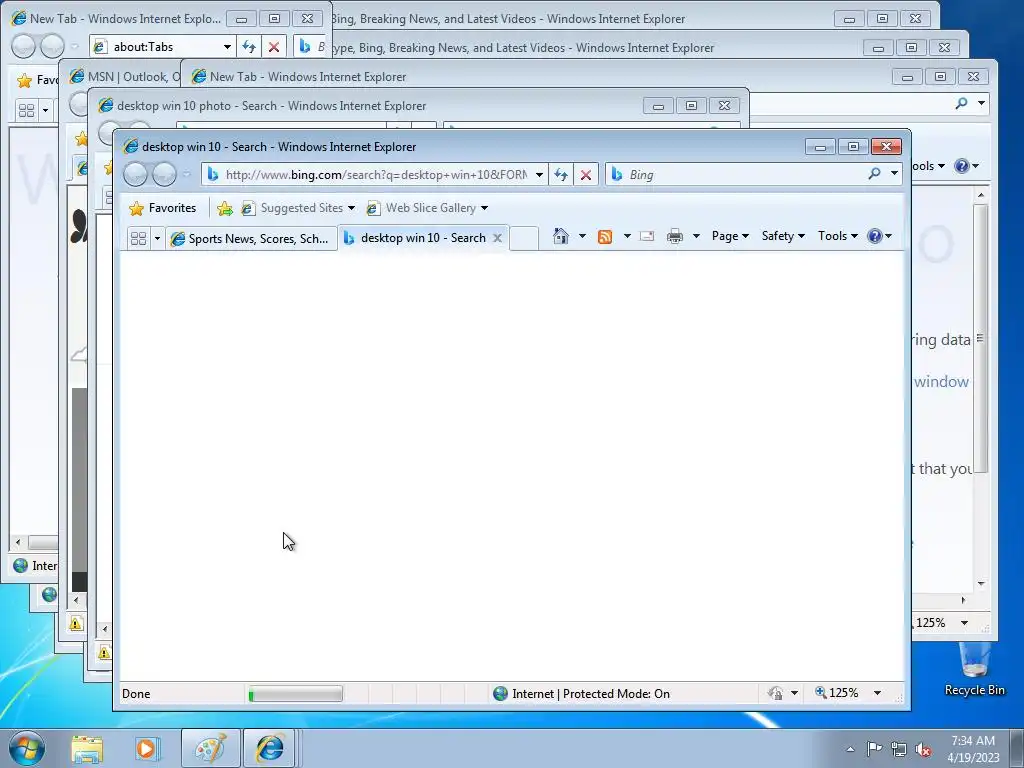
Task: Click the search magnifier in front Bing box
Action: pos(874,174)
